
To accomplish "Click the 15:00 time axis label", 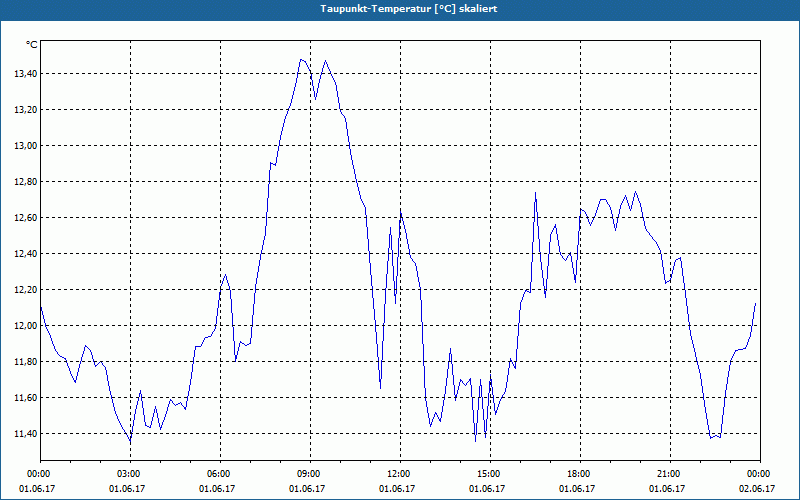I will (490, 474).
